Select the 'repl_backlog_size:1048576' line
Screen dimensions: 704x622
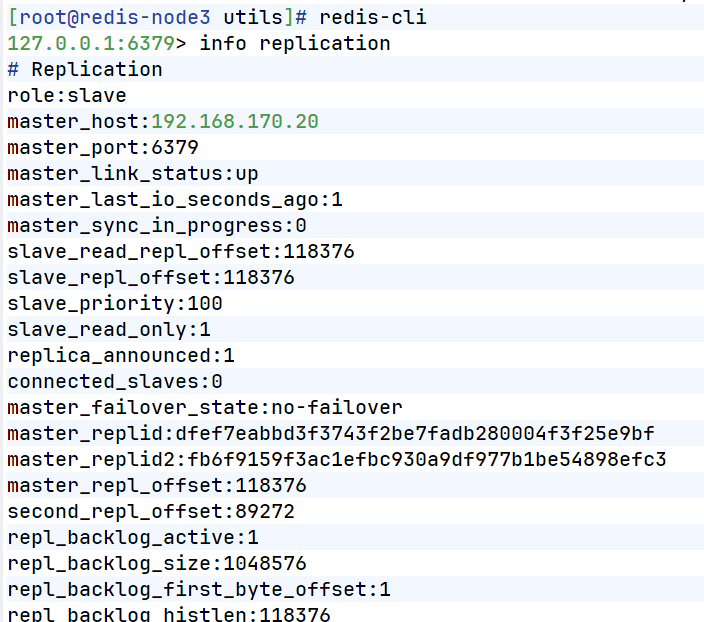point(157,565)
